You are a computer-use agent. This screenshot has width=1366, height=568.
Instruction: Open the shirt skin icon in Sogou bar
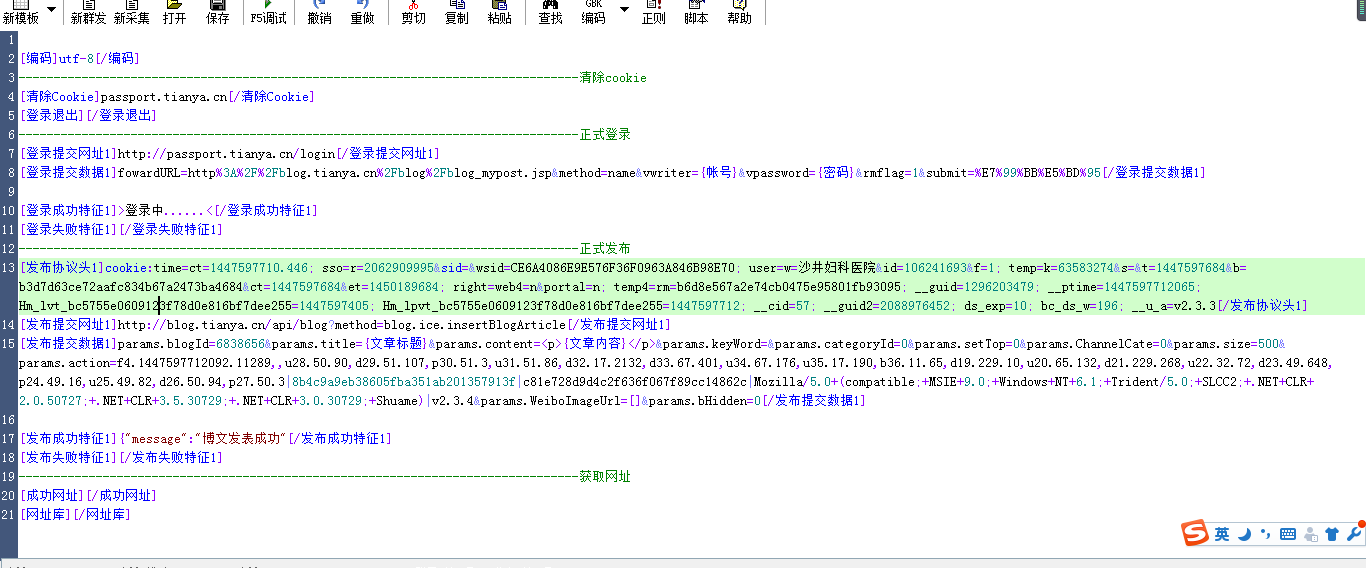pos(1332,535)
